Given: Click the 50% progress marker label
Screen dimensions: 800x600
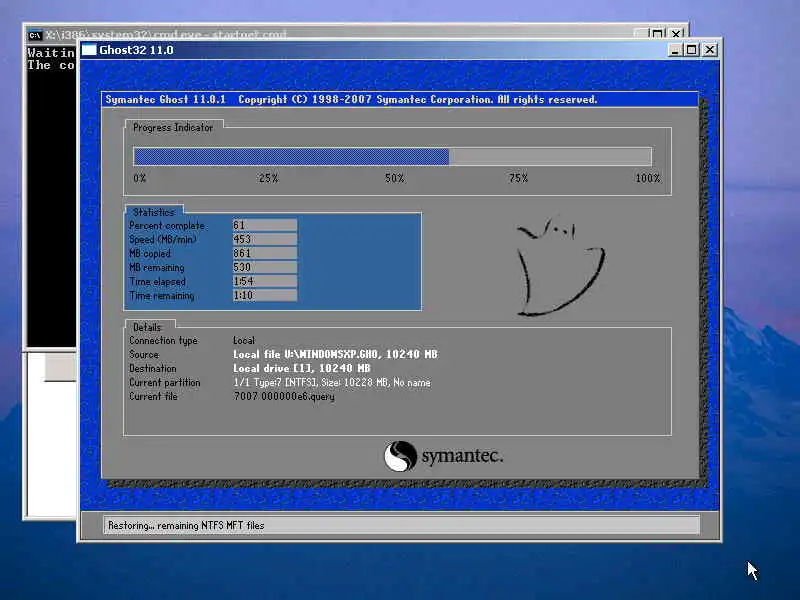Looking at the screenshot, I should coord(394,178).
